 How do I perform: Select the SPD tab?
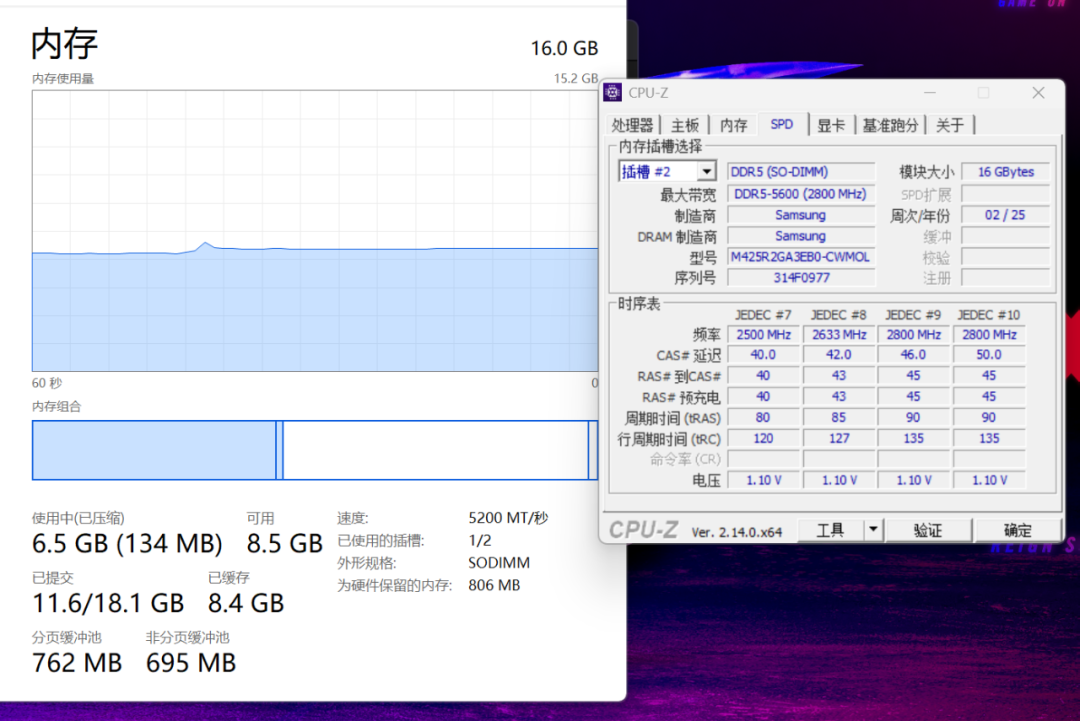(x=782, y=124)
